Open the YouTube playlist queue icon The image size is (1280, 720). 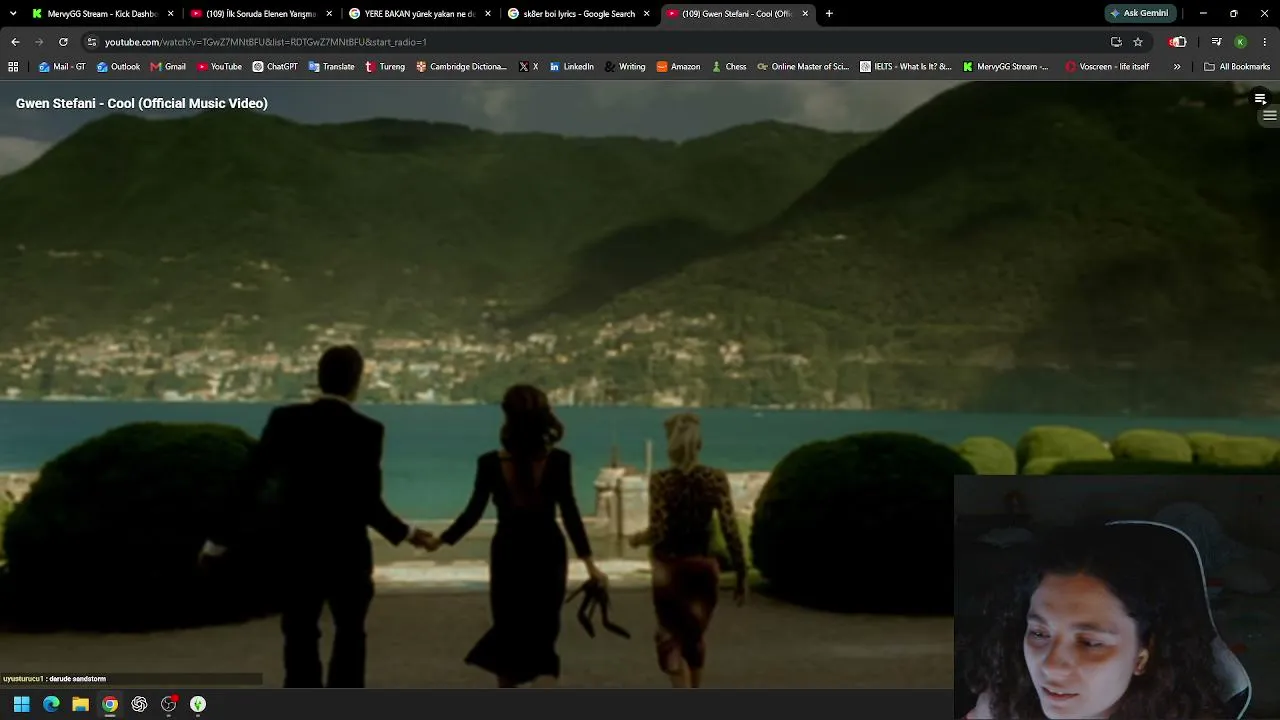(1260, 99)
